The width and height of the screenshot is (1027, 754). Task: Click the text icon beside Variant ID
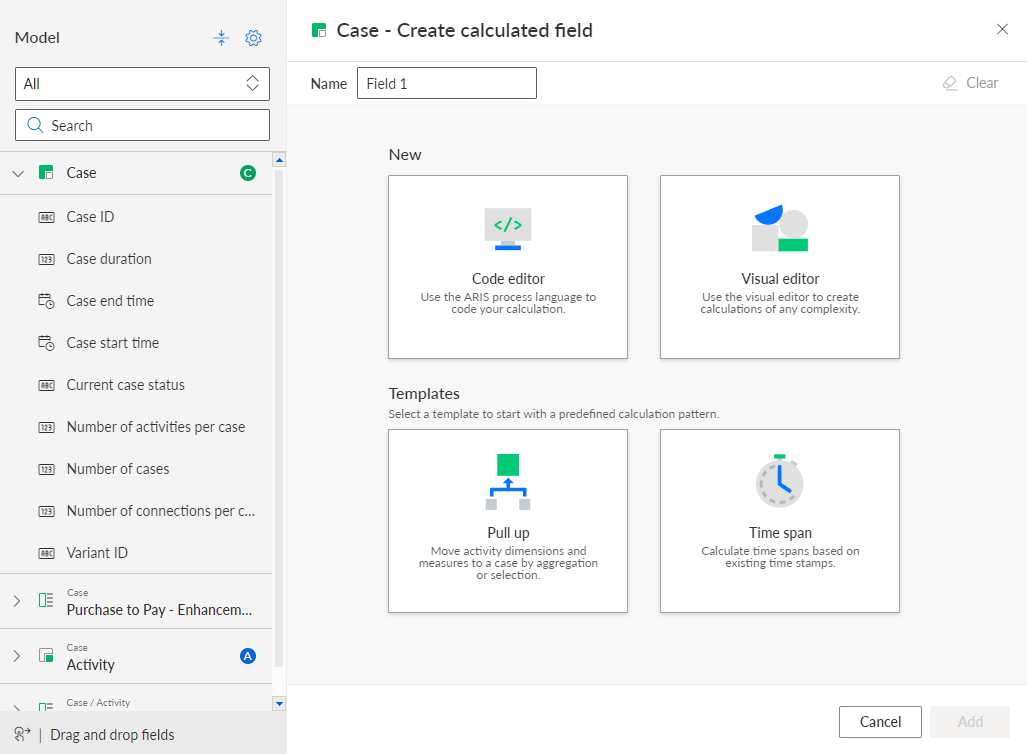coord(47,553)
